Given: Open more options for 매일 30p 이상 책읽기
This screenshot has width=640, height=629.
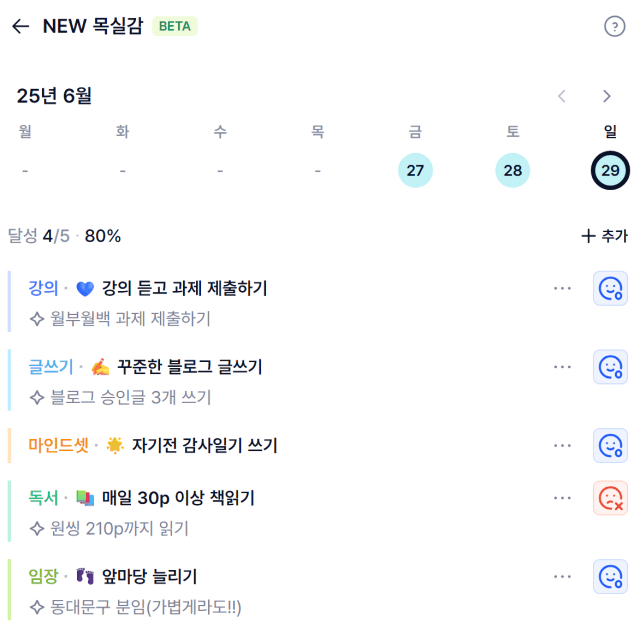Looking at the screenshot, I should click(562, 498).
